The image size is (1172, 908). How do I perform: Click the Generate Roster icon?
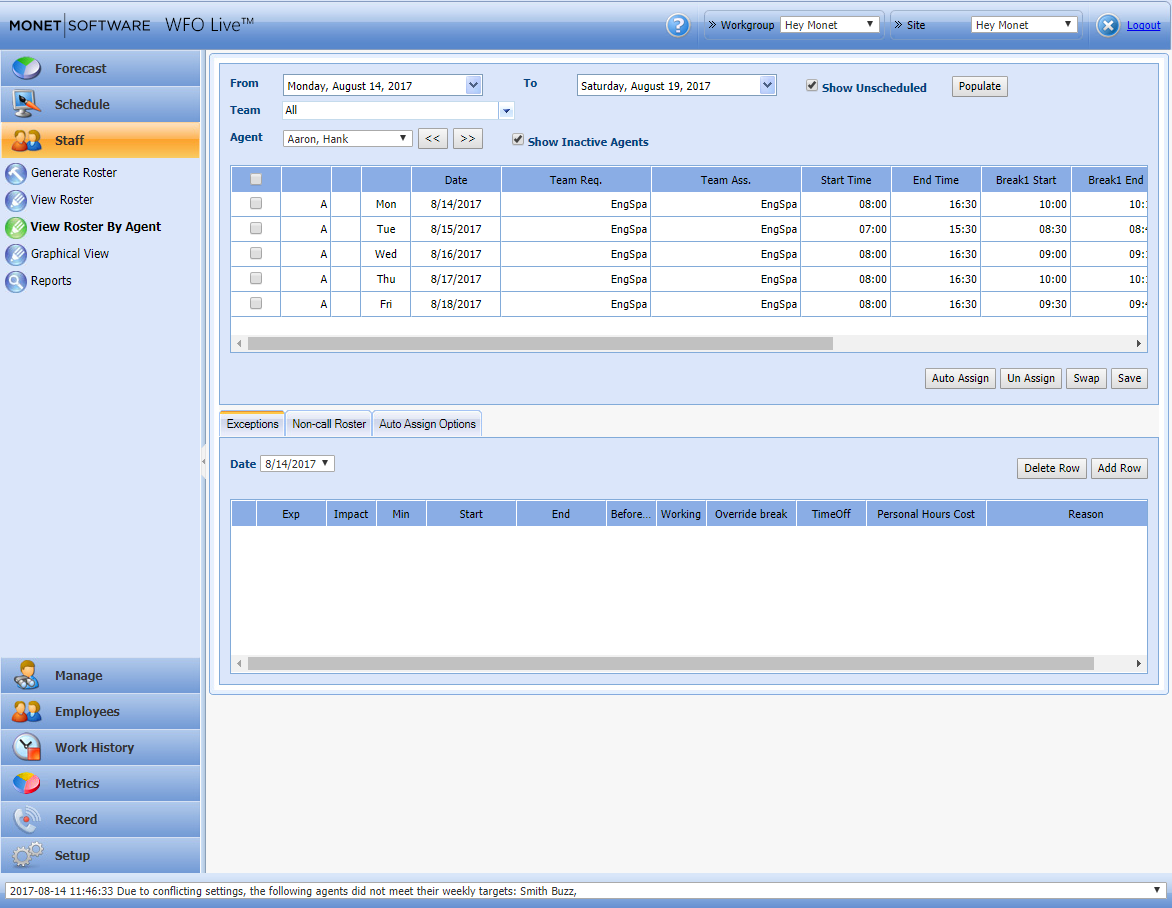click(x=16, y=173)
